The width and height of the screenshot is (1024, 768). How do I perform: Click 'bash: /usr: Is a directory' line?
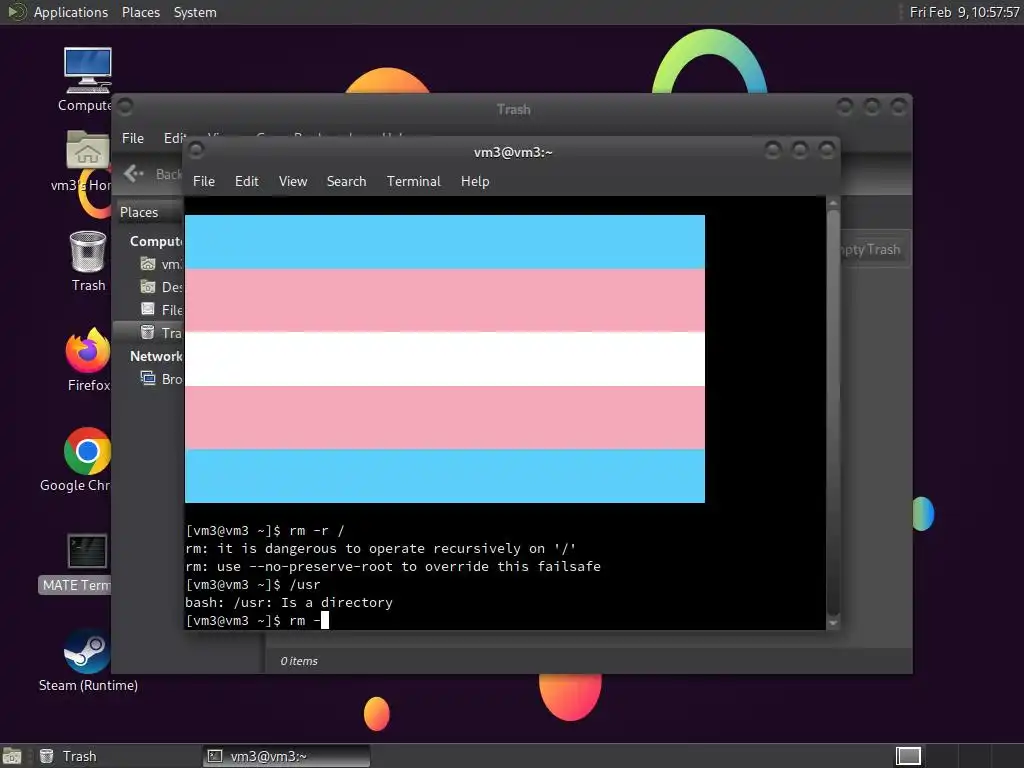click(x=289, y=602)
